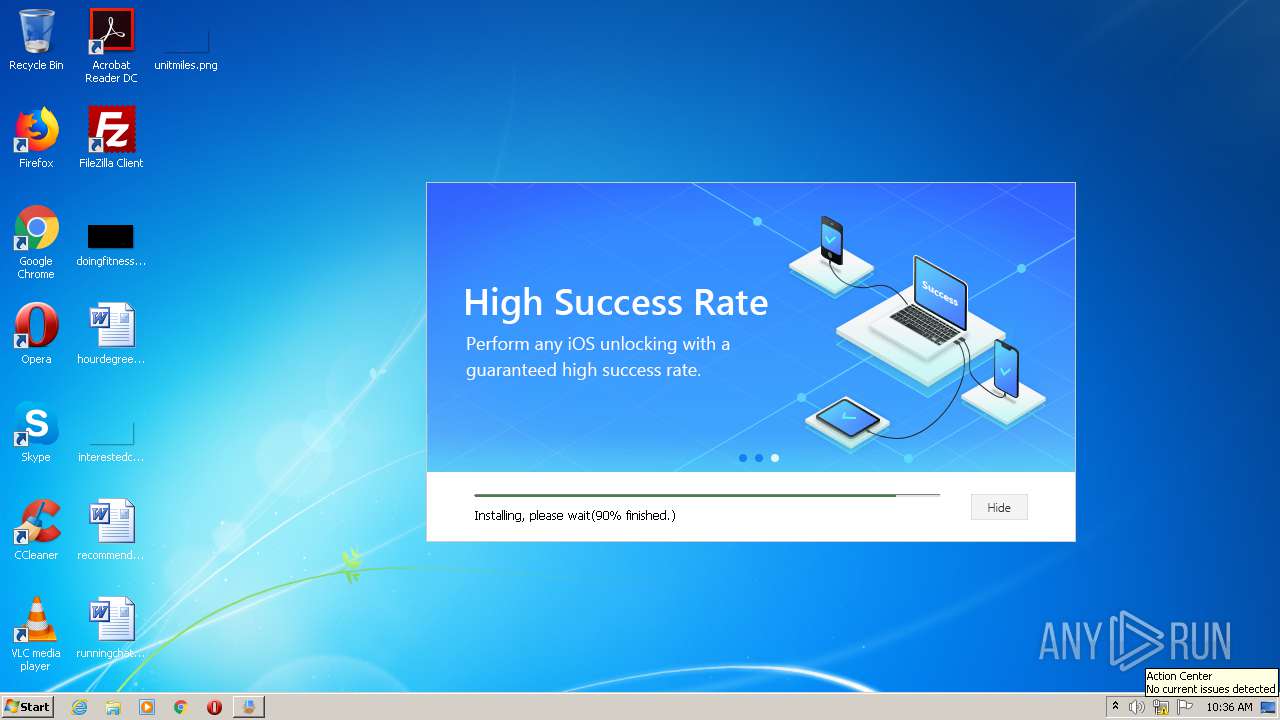Launch Firefox from the desktop
1280x720 pixels.
tap(36, 138)
